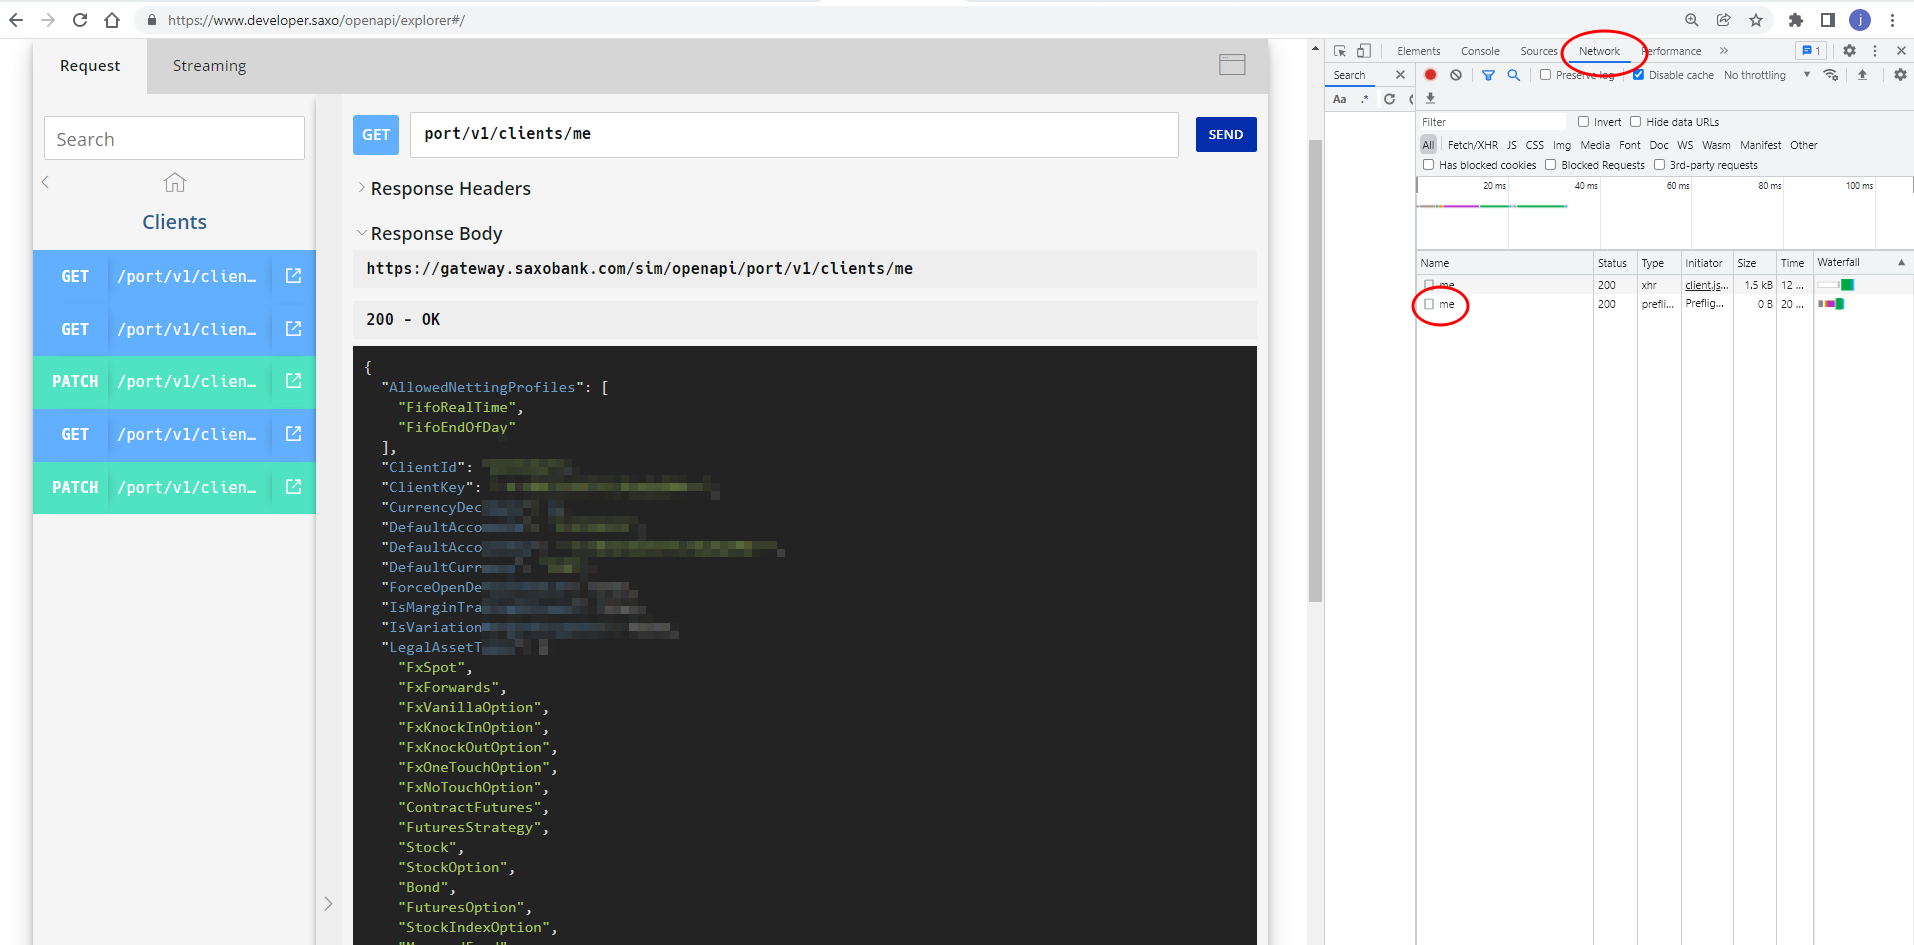Screen dimensions: 1914x945
Task: Enable the Preserve log checkbox
Action: (1545, 75)
